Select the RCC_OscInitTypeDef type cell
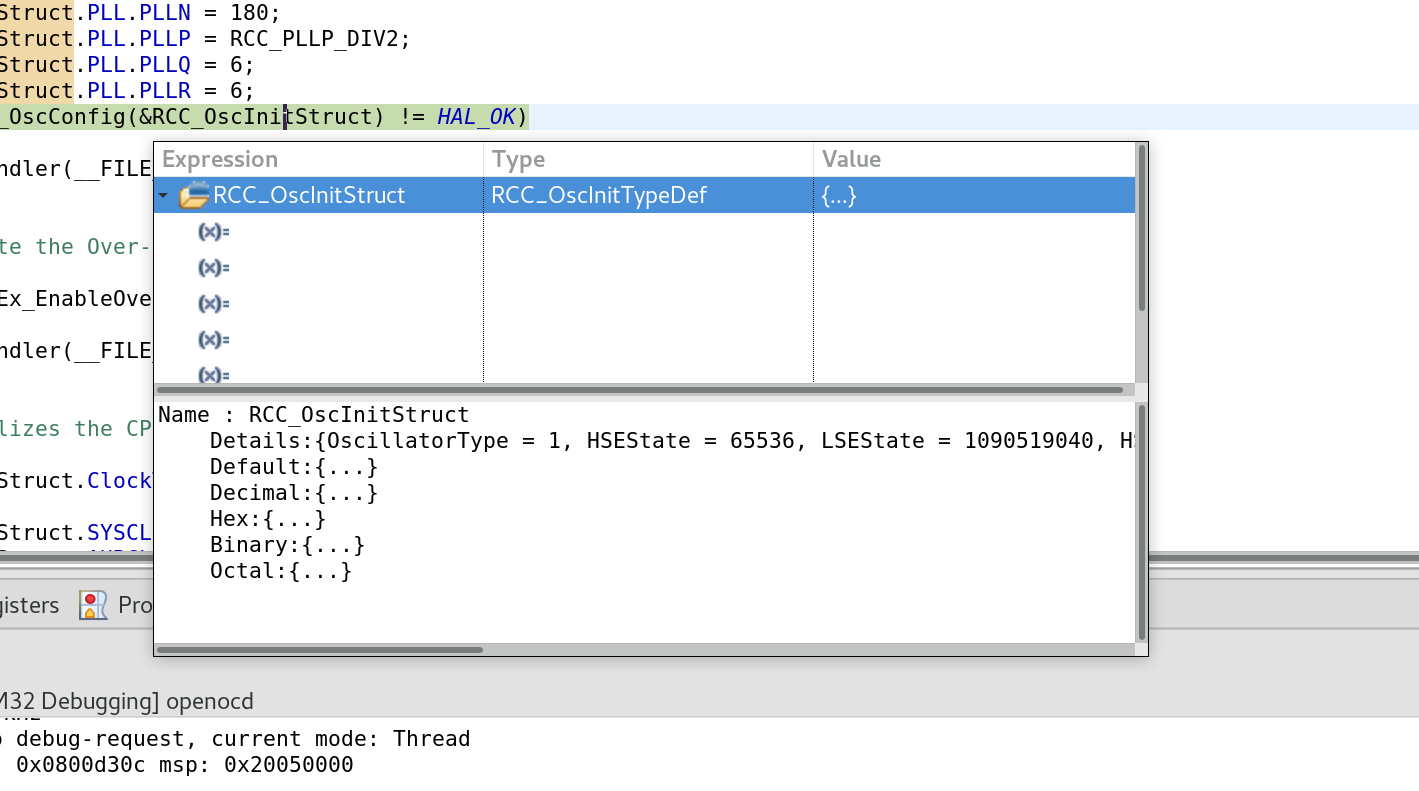The height and width of the screenshot is (791, 1419). coord(598,196)
